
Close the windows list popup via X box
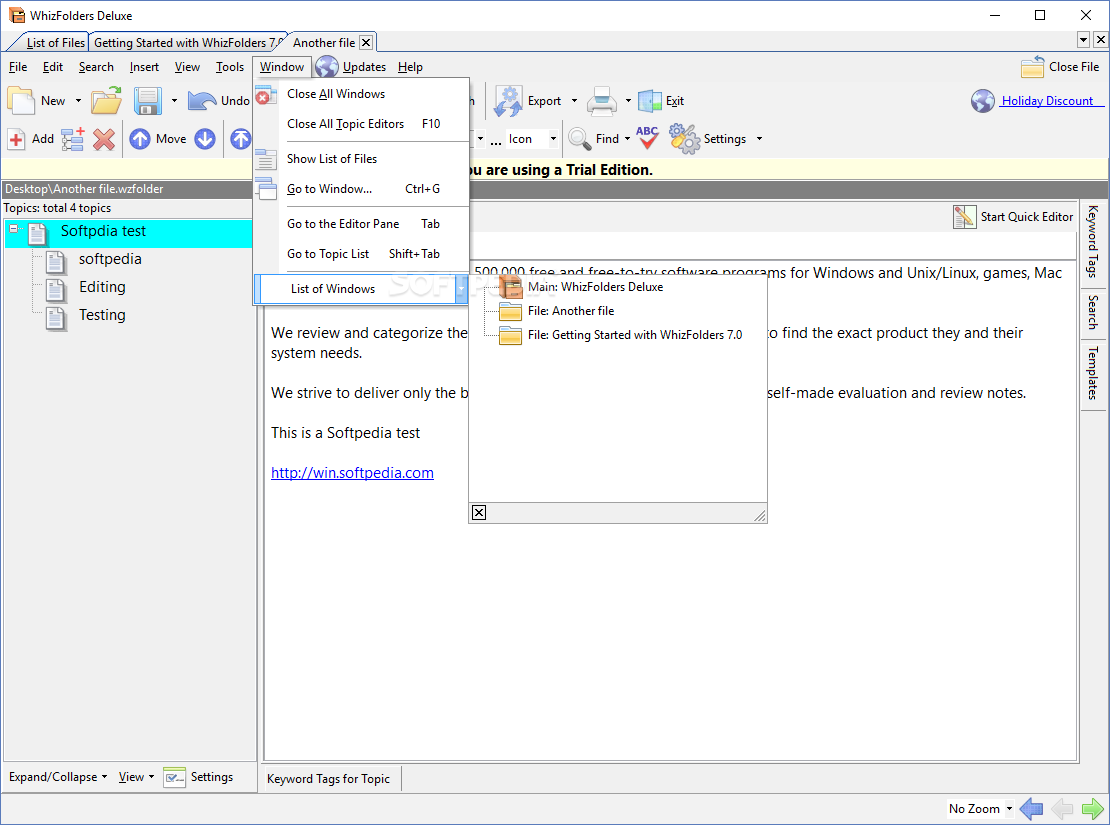[x=479, y=513]
